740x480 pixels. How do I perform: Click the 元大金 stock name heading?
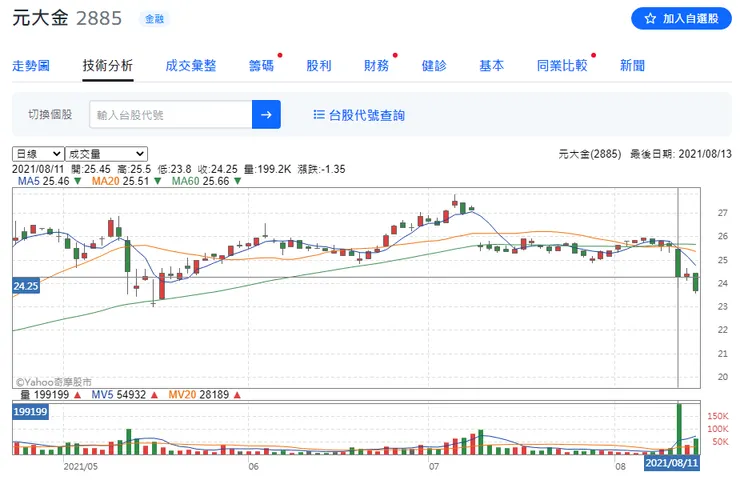[x=40, y=18]
